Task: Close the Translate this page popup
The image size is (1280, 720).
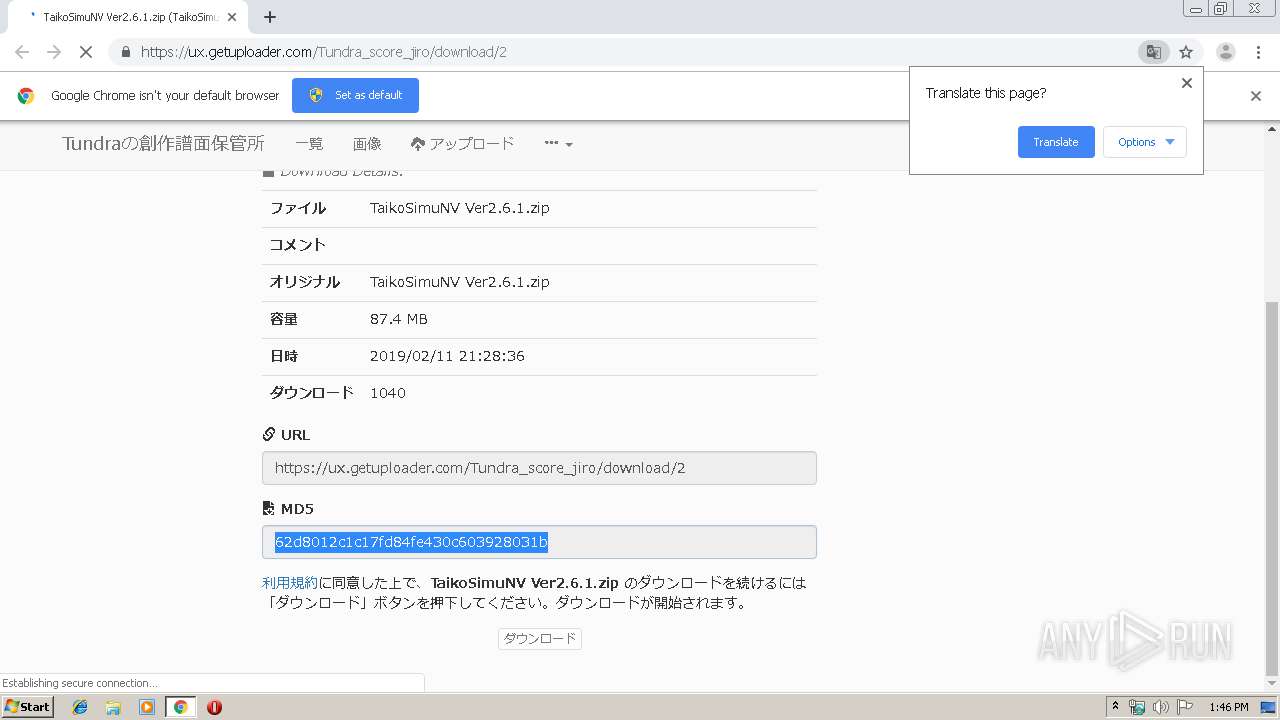Action: coord(1187,83)
